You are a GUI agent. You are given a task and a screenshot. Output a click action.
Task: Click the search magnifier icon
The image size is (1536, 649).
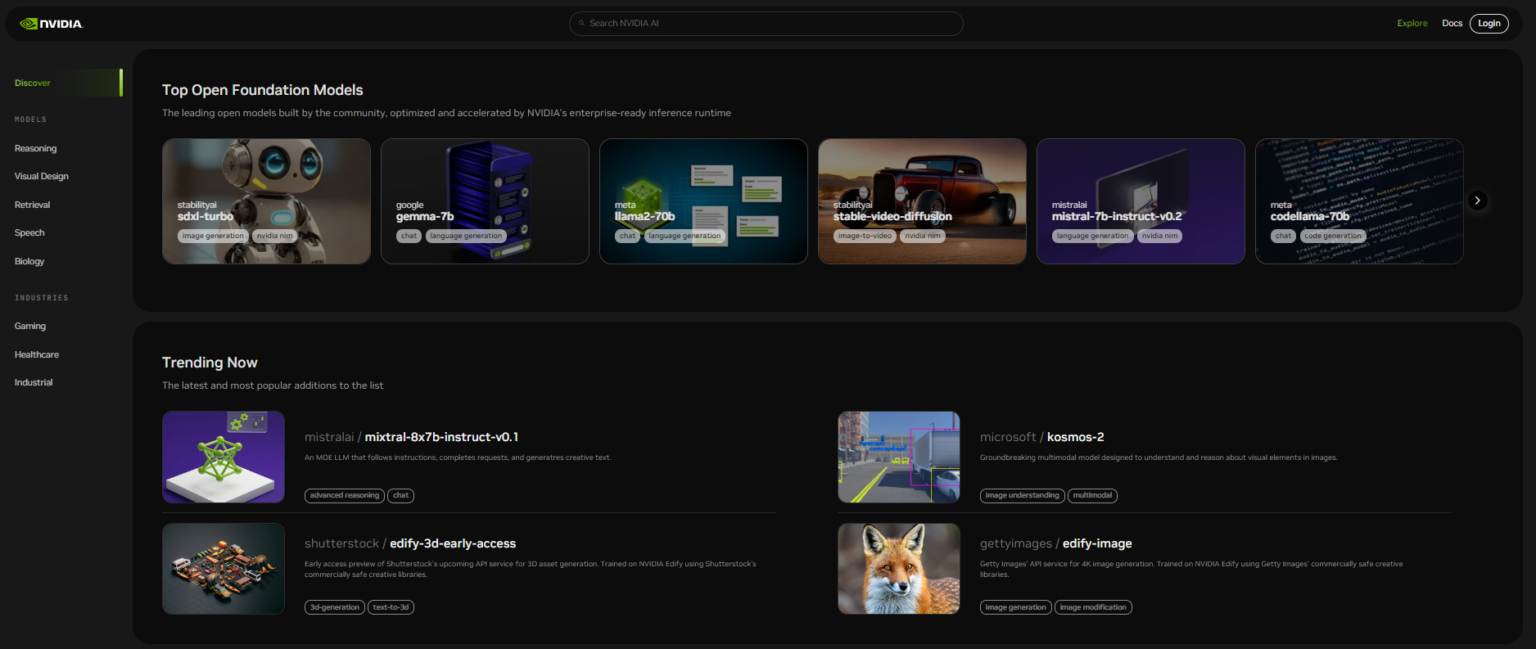click(581, 23)
